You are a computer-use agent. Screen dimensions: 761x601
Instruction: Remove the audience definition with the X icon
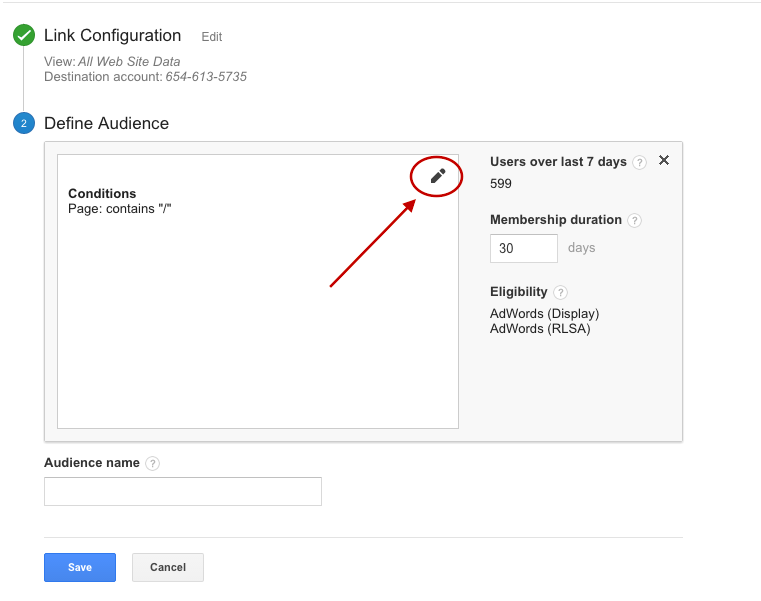(x=663, y=160)
